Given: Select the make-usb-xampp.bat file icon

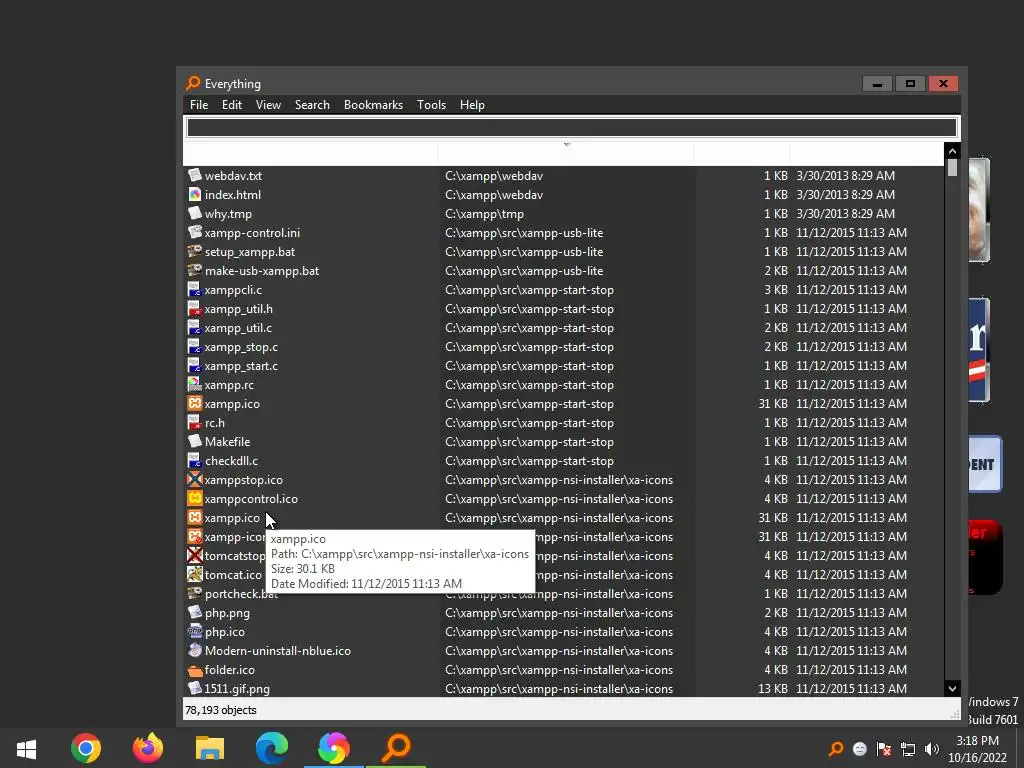Looking at the screenshot, I should click(195, 270).
